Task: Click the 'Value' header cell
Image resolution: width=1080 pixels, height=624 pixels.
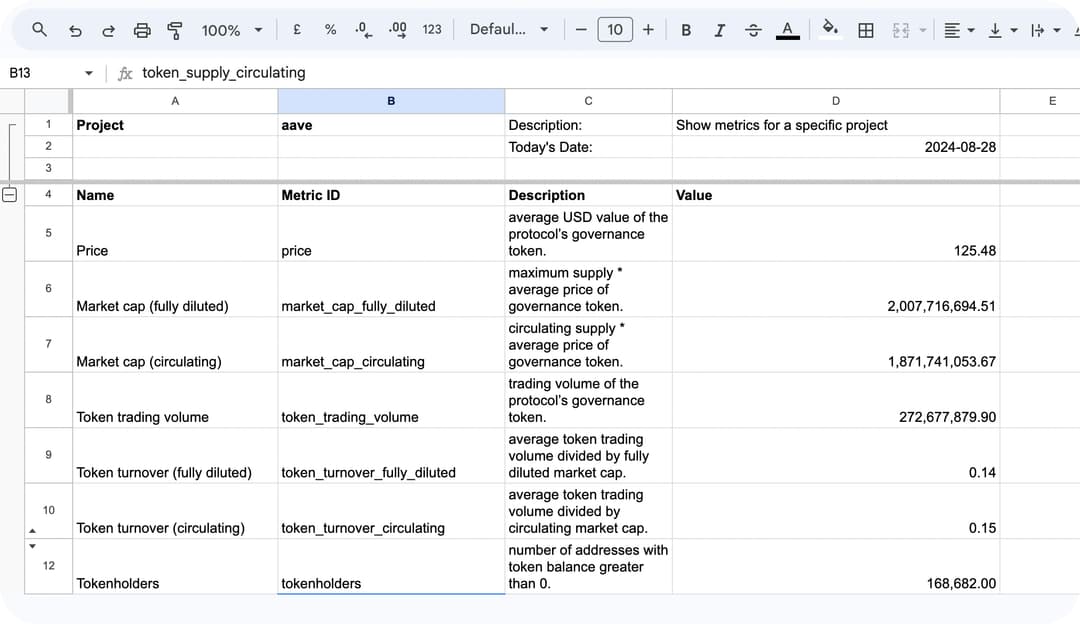Action: pos(835,195)
